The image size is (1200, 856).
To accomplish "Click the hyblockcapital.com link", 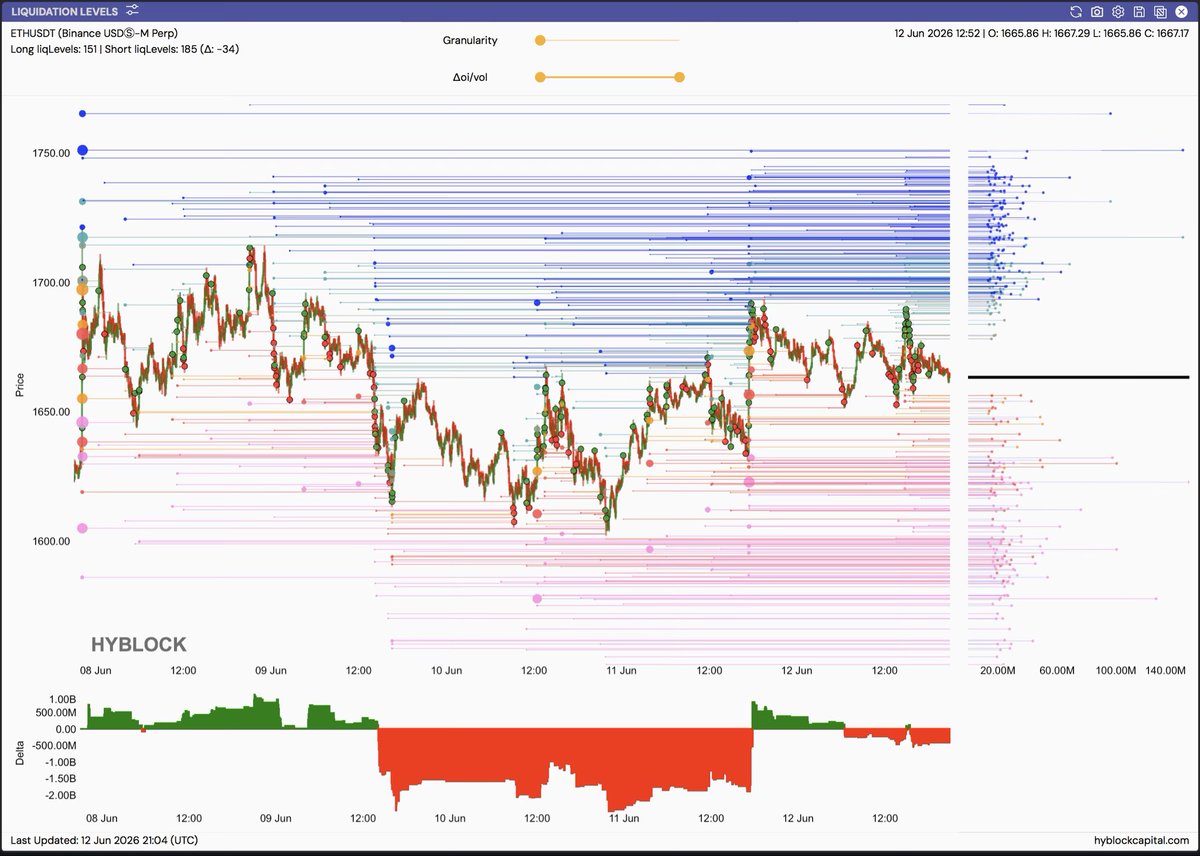I will pyautogui.click(x=1142, y=842).
